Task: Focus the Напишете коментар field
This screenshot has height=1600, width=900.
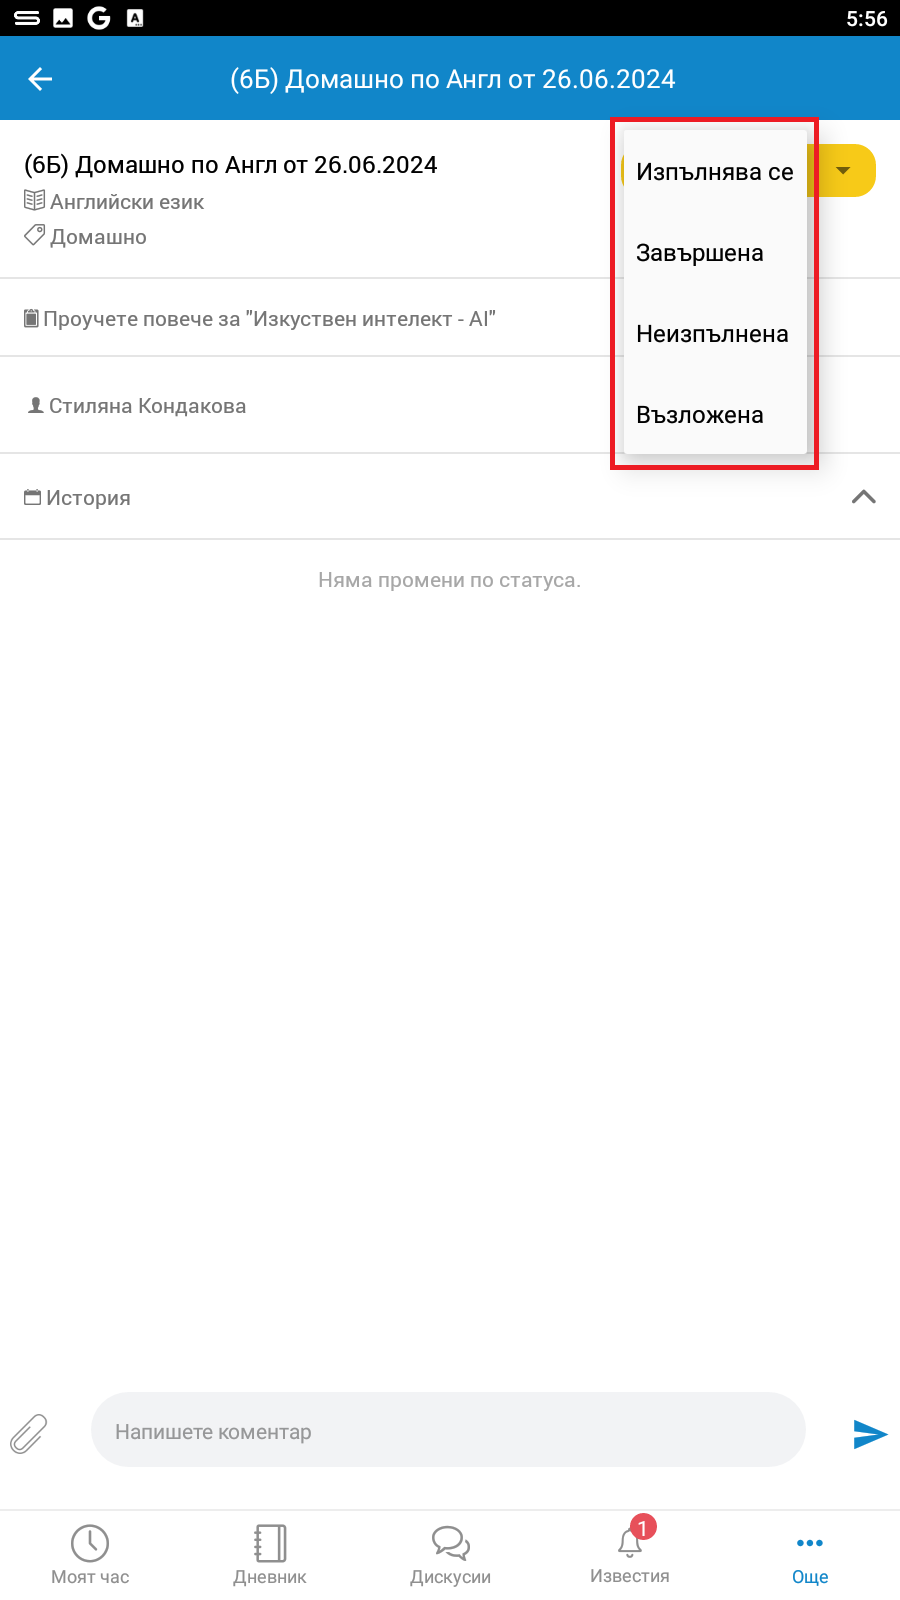Action: [x=448, y=1430]
